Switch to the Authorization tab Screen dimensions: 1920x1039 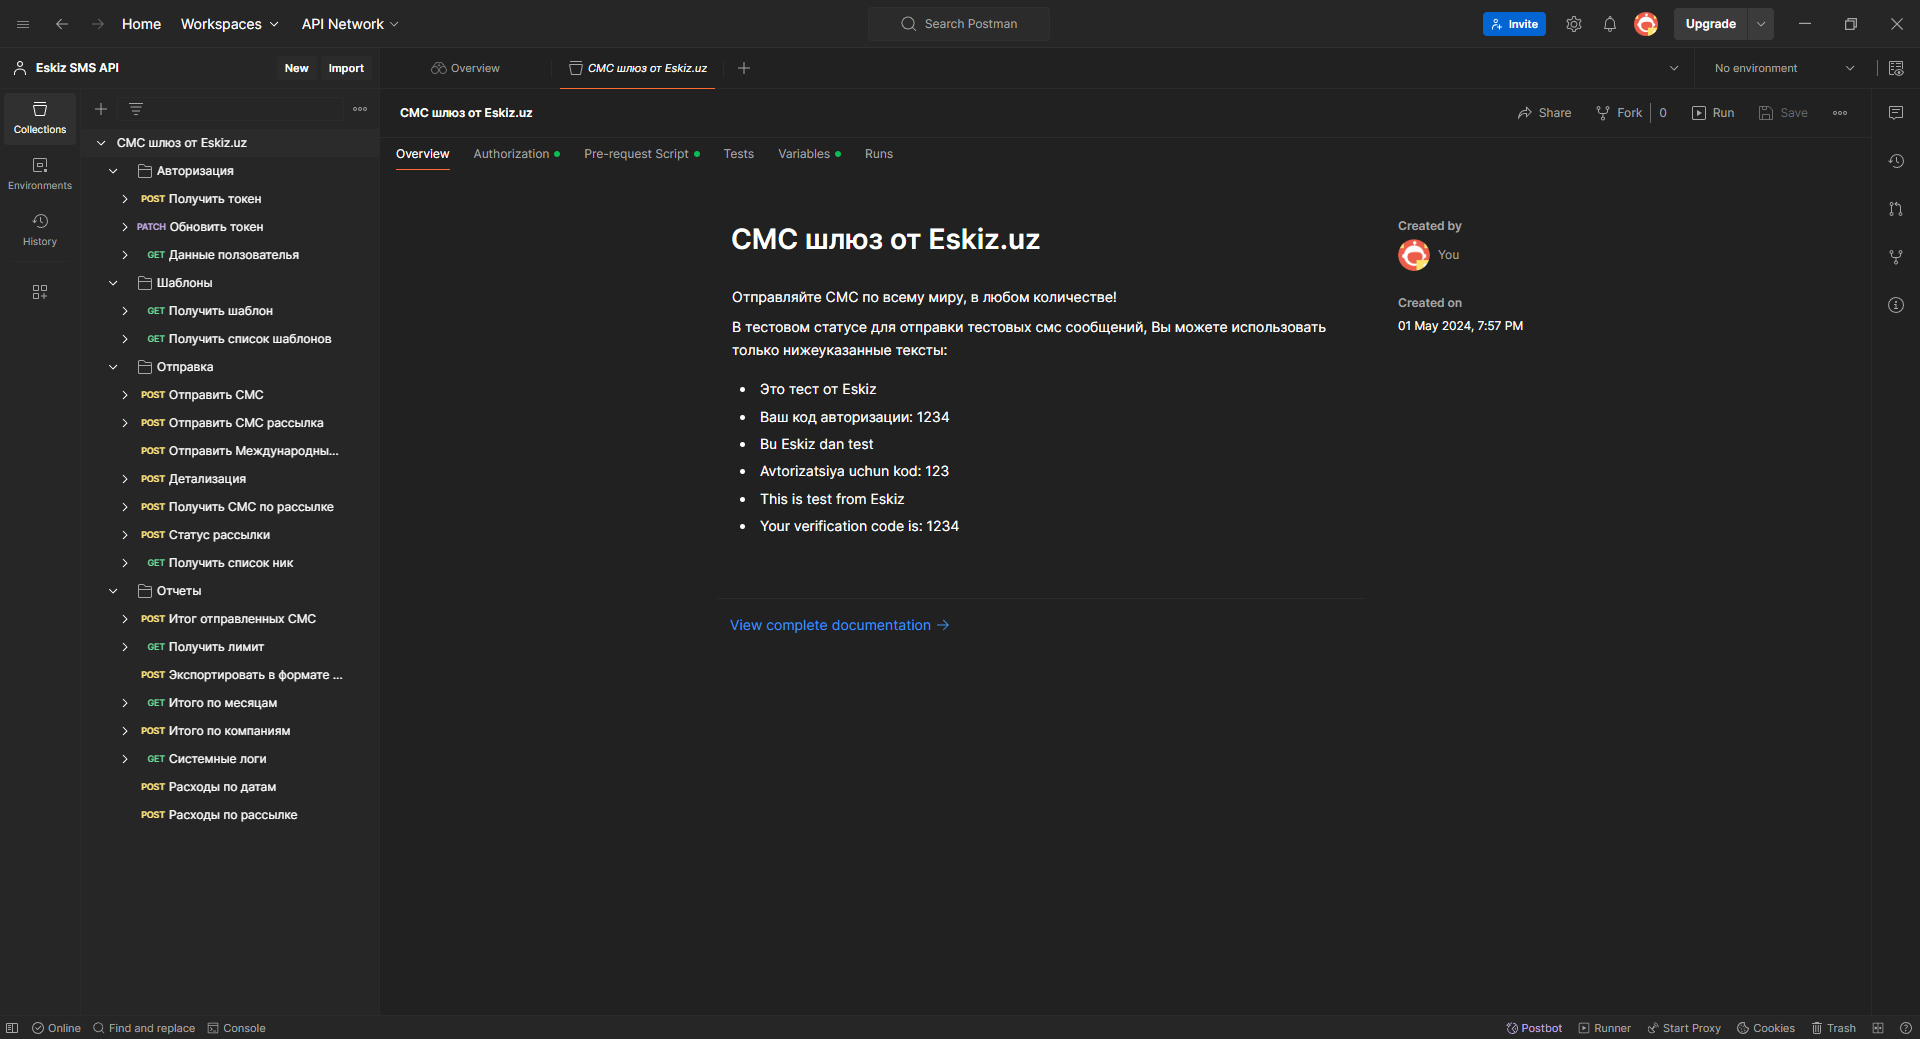pyautogui.click(x=511, y=154)
